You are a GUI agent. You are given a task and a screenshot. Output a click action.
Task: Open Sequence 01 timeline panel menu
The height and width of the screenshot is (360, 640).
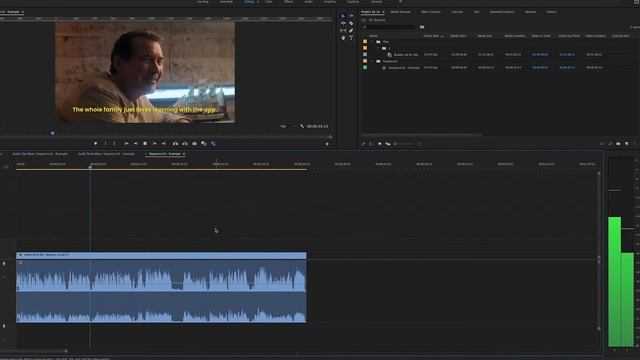pyautogui.click(x=184, y=154)
